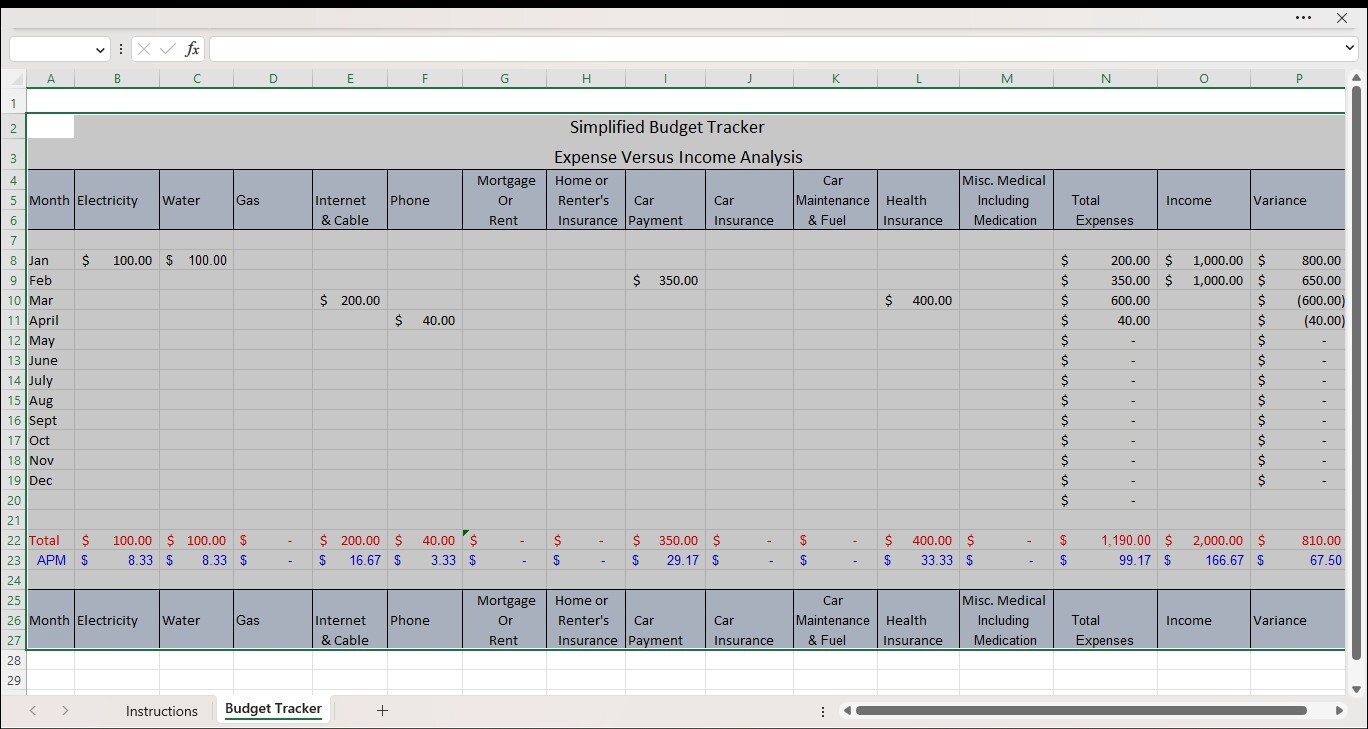Click top 'Misc. Medical Including Medication' header cell
The width and height of the screenshot is (1368, 729).
pos(1006,200)
